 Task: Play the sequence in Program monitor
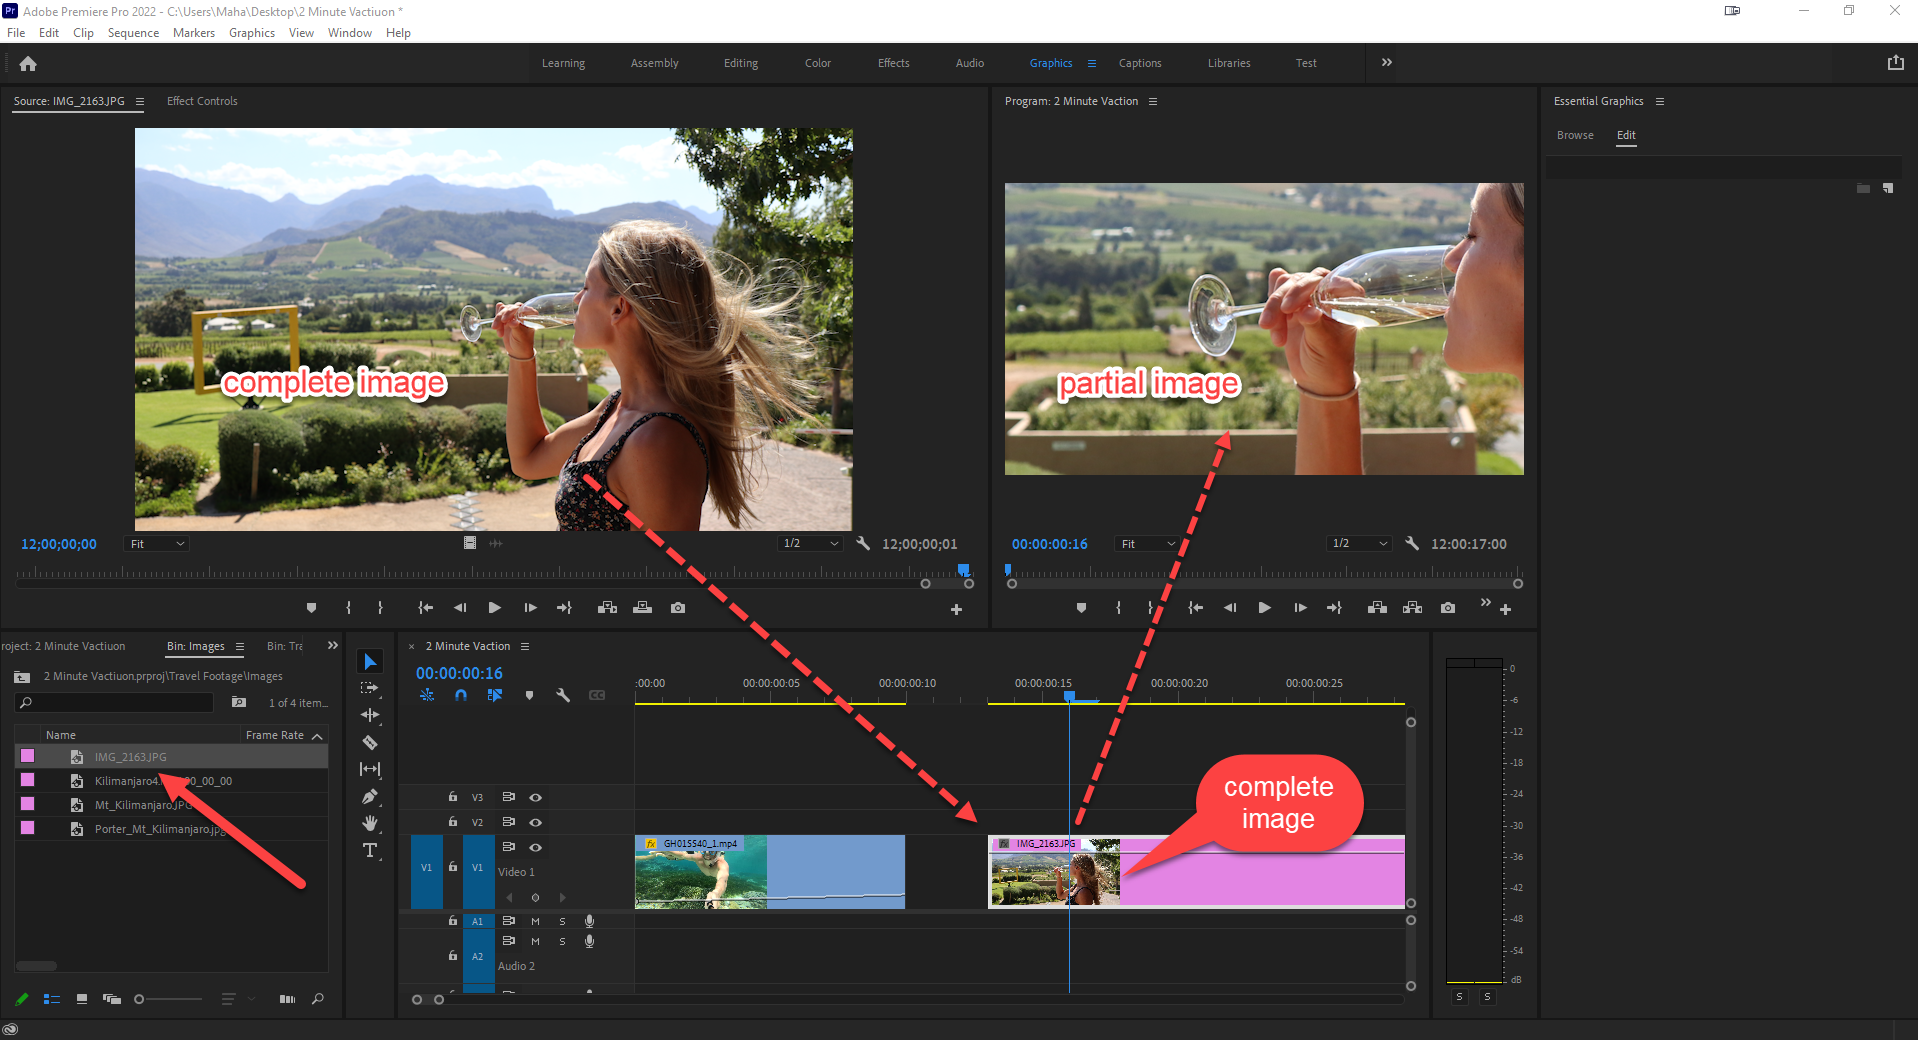coord(1264,607)
